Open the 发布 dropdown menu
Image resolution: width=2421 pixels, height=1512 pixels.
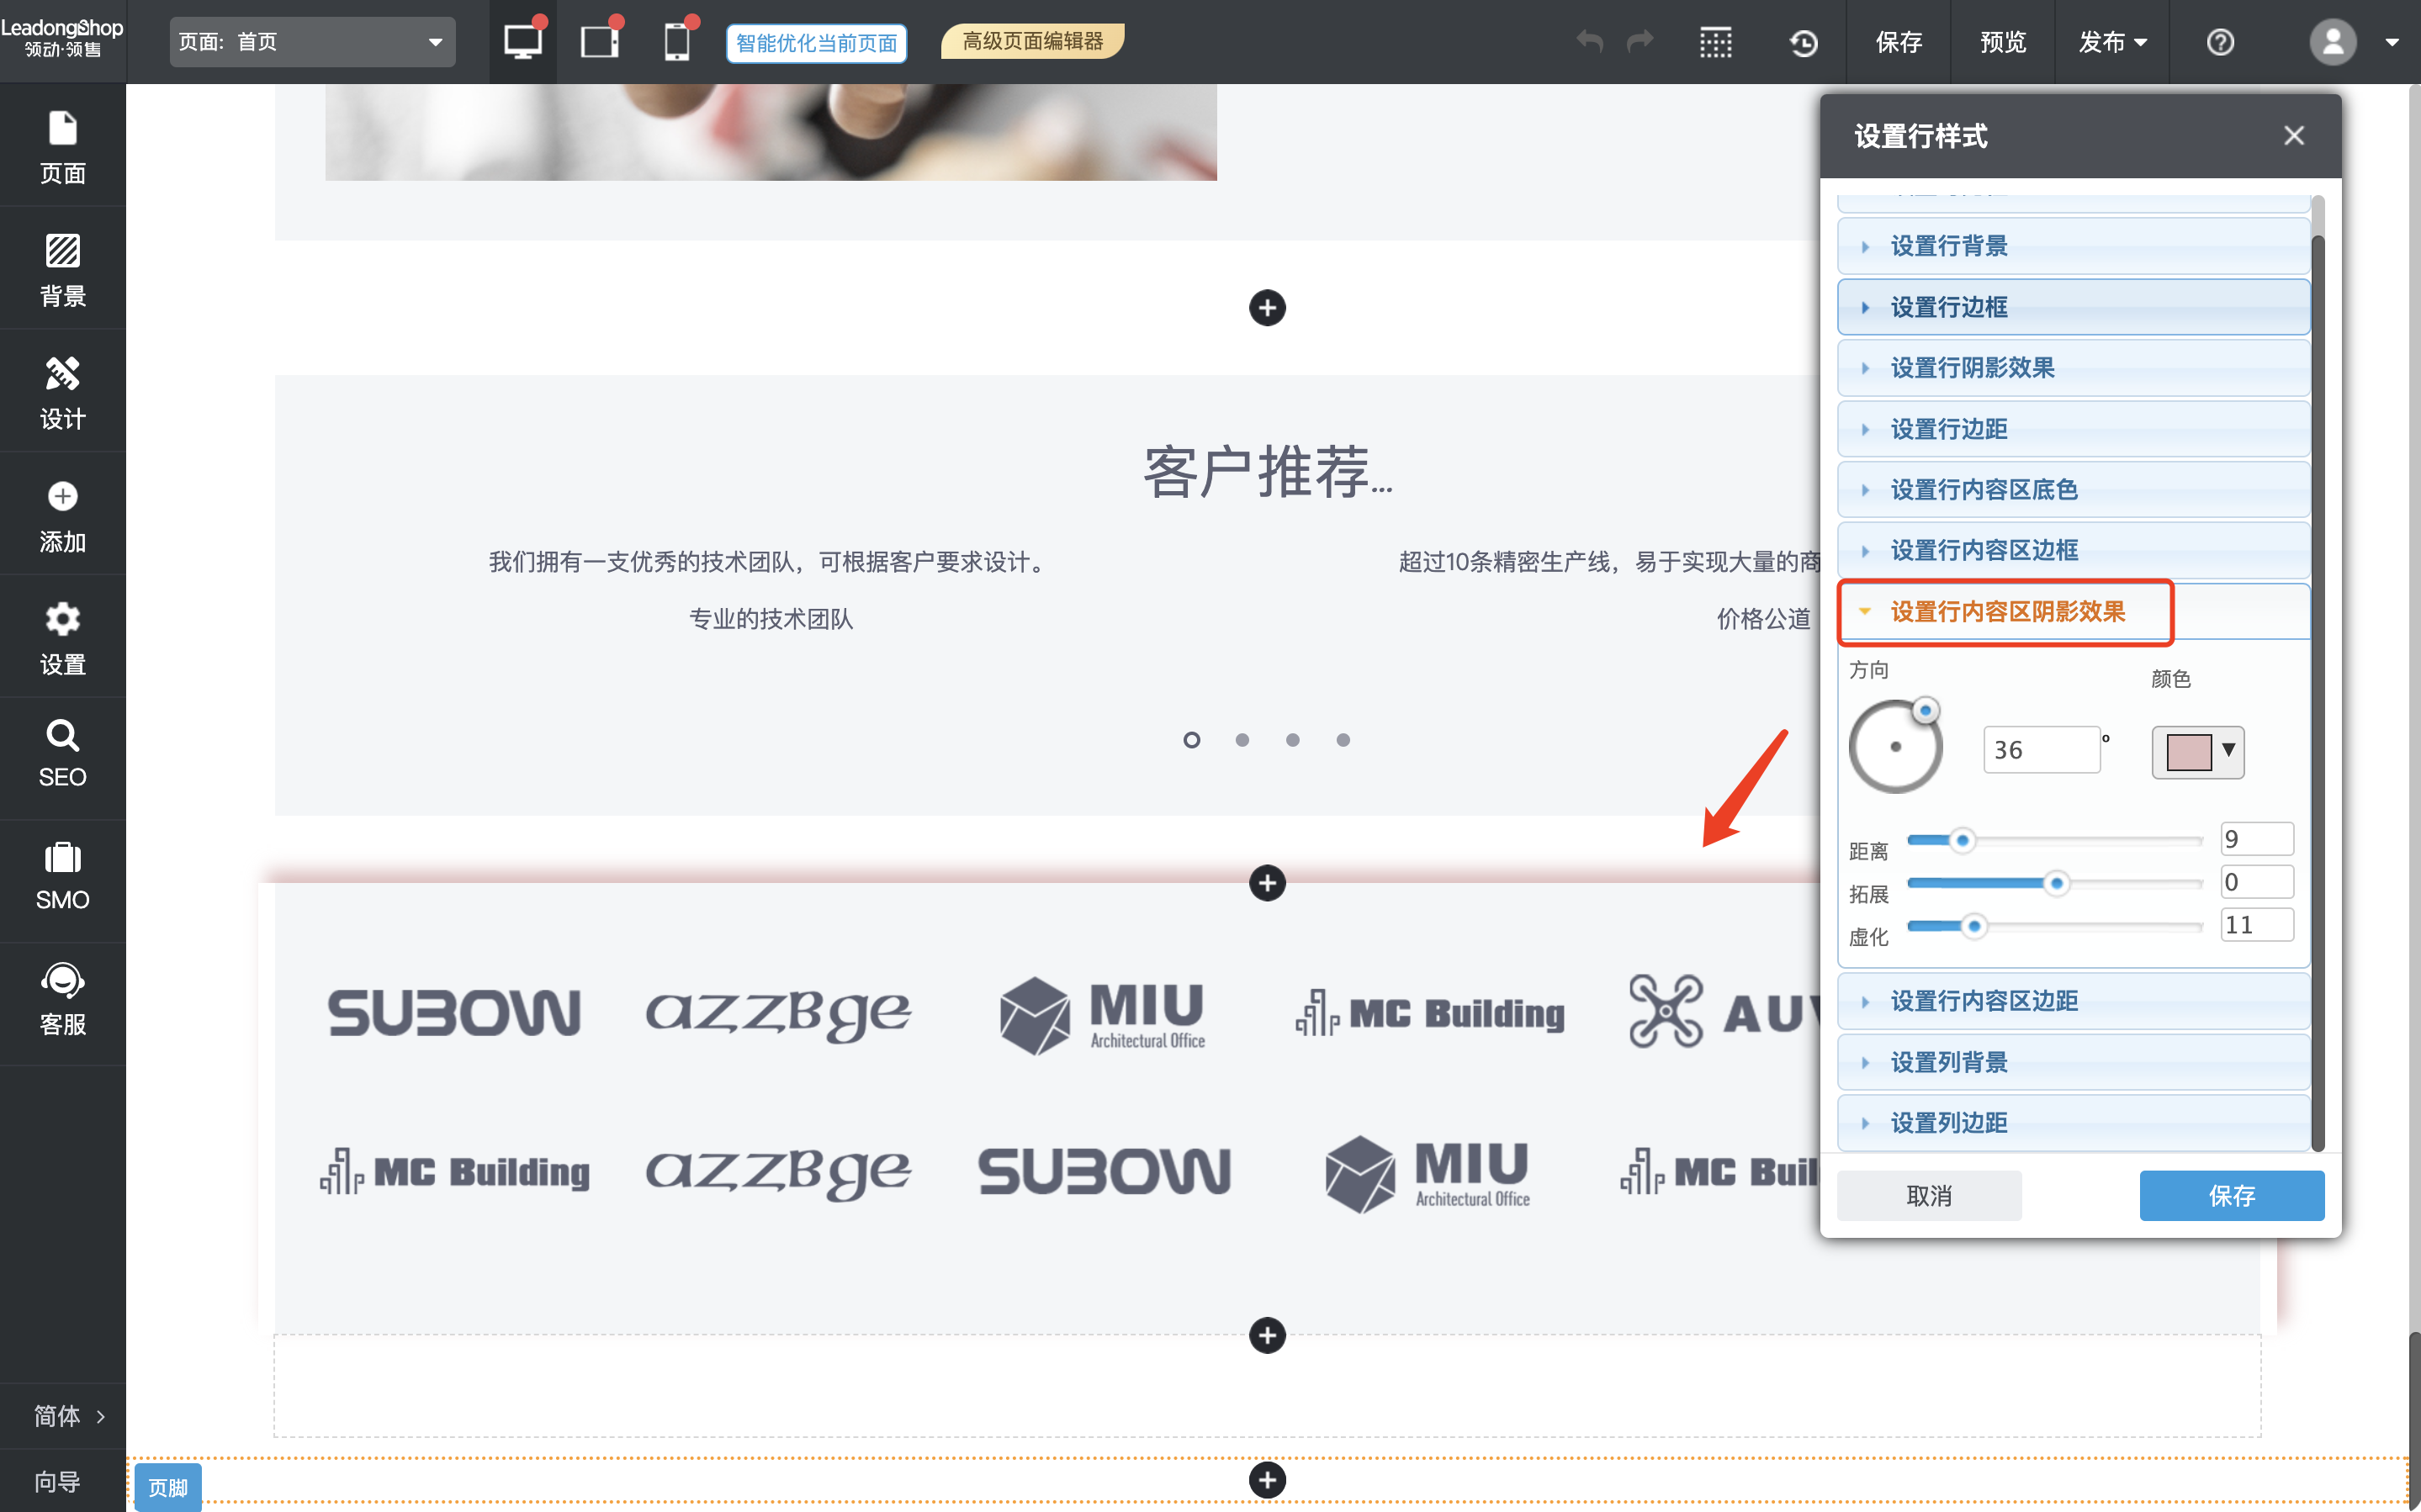coord(2111,42)
